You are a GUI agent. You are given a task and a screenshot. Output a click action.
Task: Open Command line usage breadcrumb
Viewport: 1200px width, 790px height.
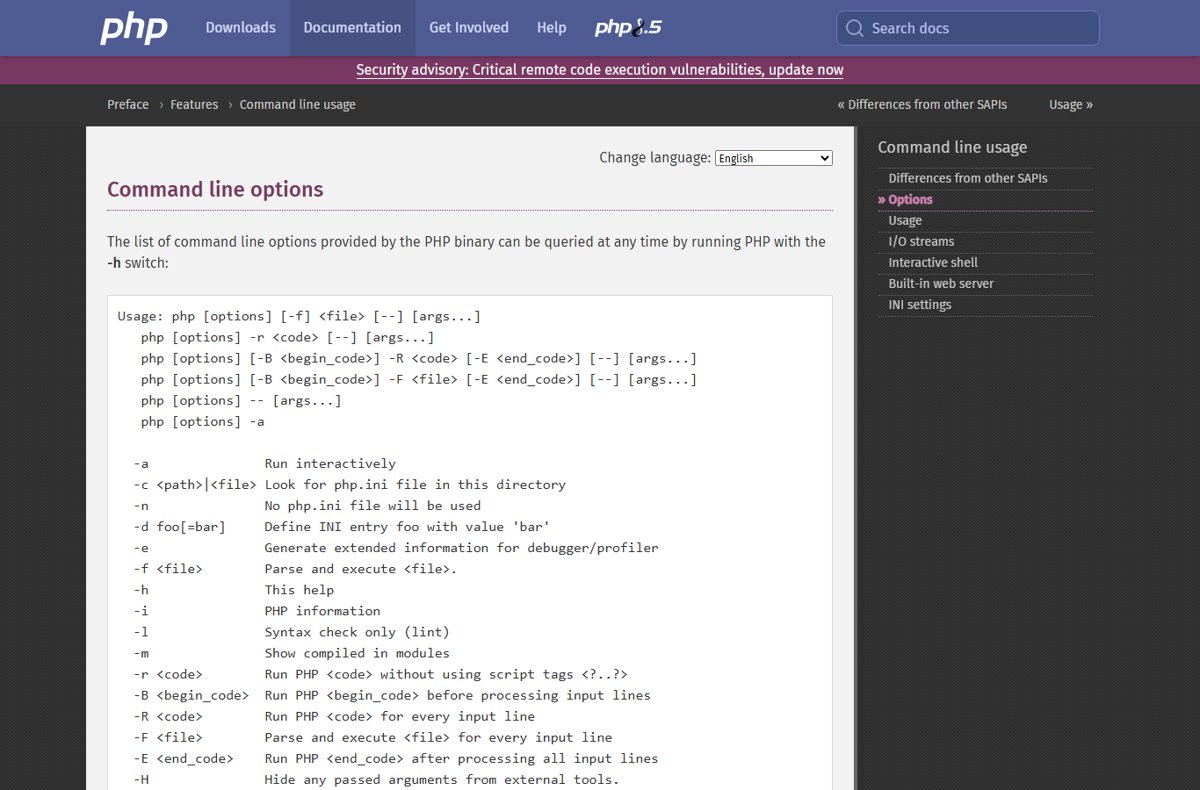[297, 104]
